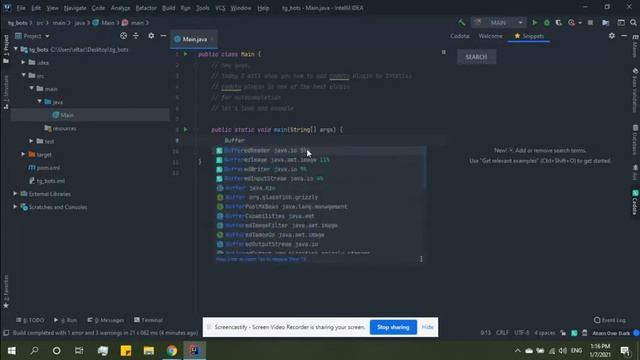
Task: Hide the Codota panel
Action: (624, 36)
